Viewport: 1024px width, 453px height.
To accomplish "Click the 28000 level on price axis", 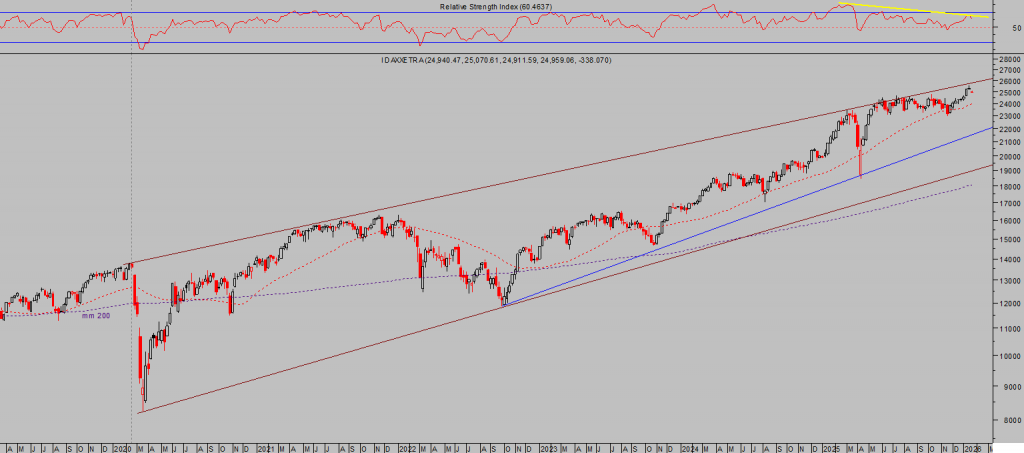I will (1007, 61).
